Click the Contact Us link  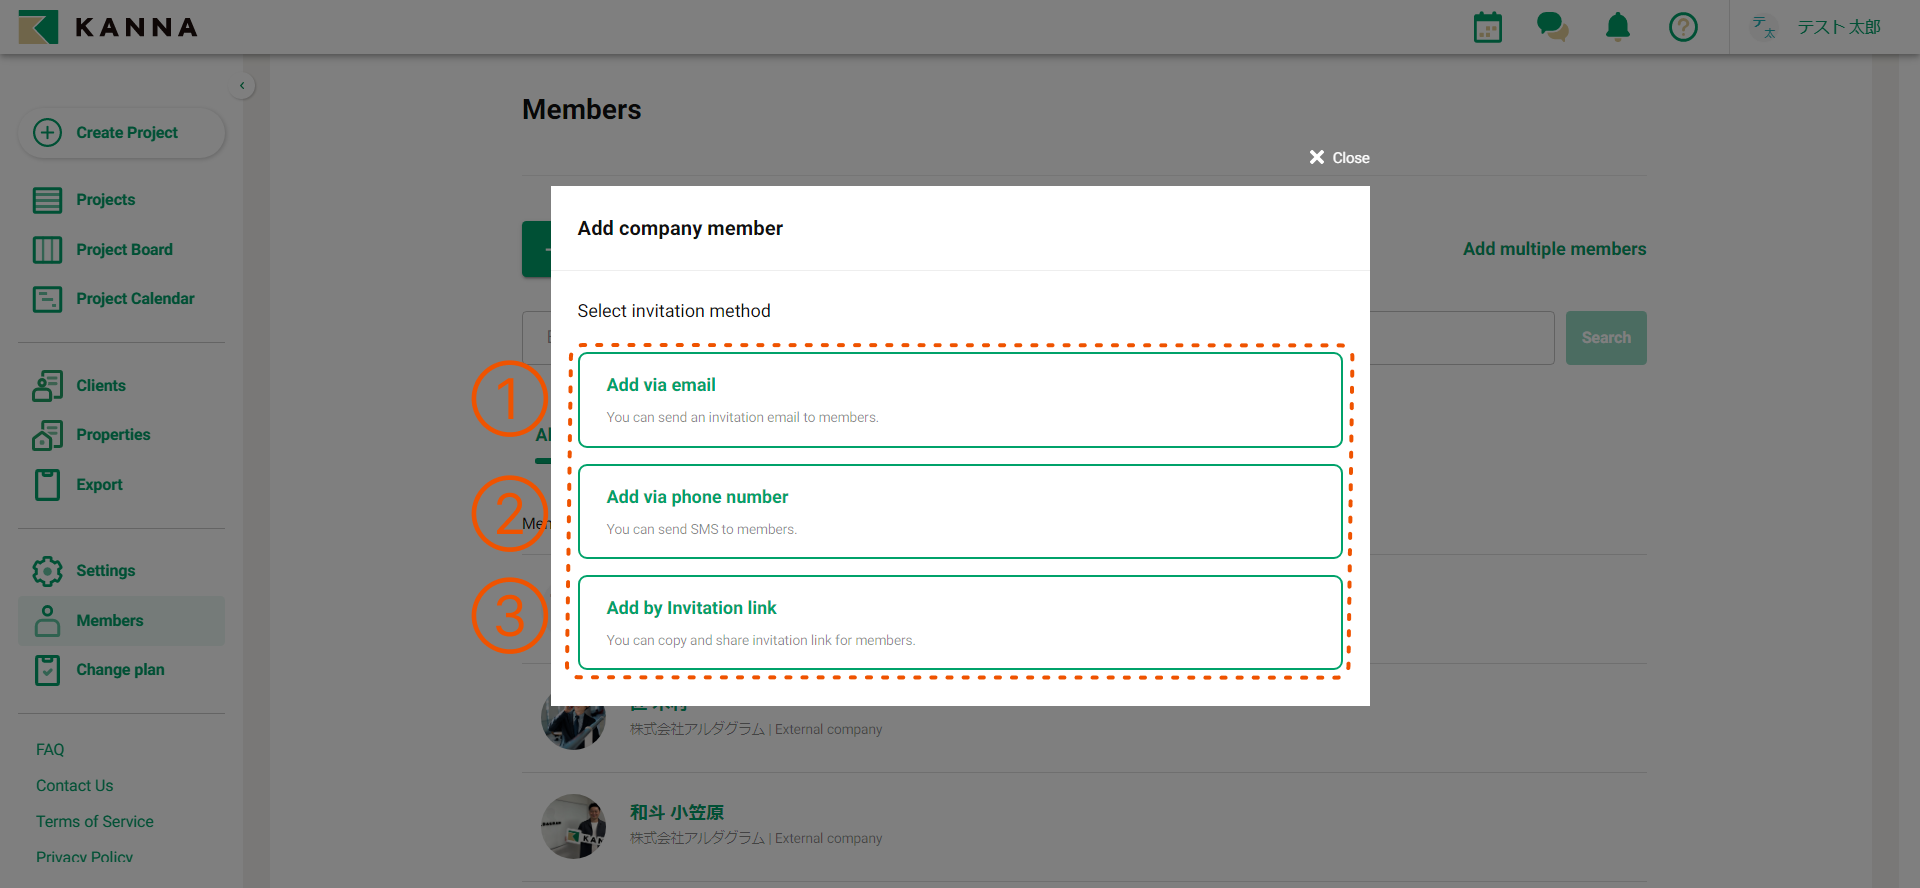point(75,786)
